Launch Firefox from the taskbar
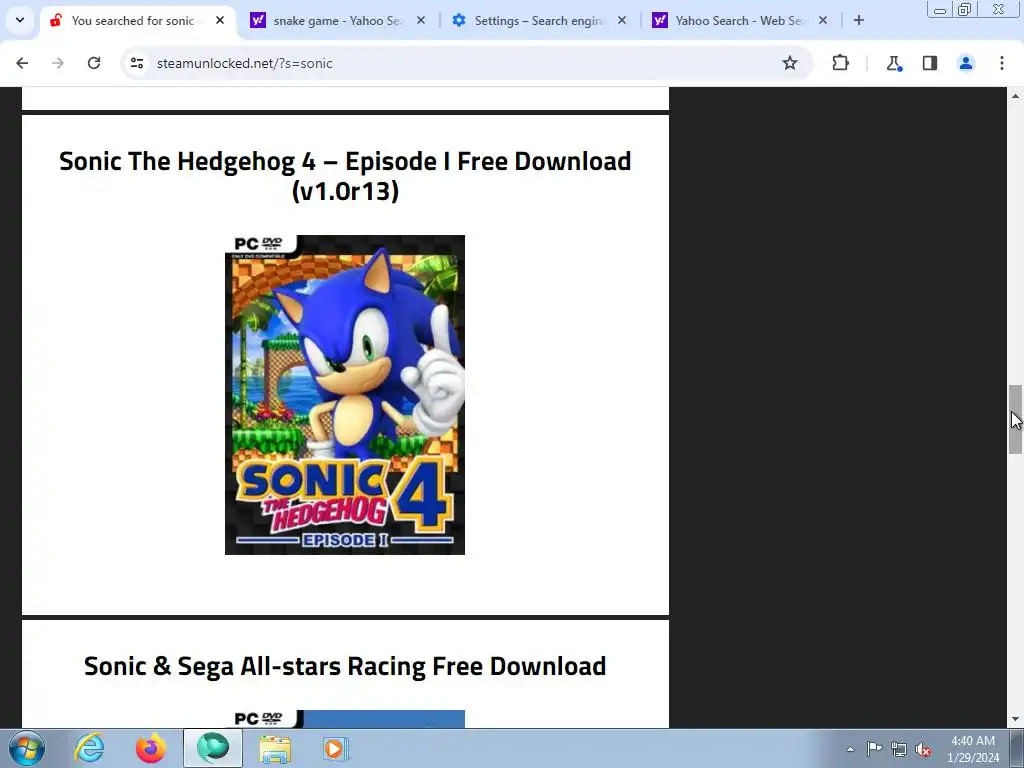The height and width of the screenshot is (768, 1024). coord(151,748)
